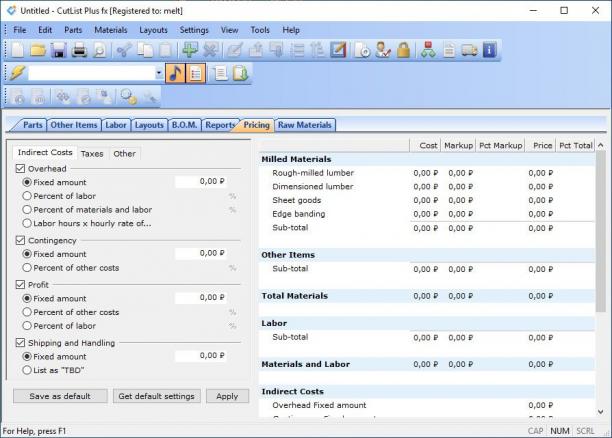Click the Paste clipboard icon

[x=165, y=50]
